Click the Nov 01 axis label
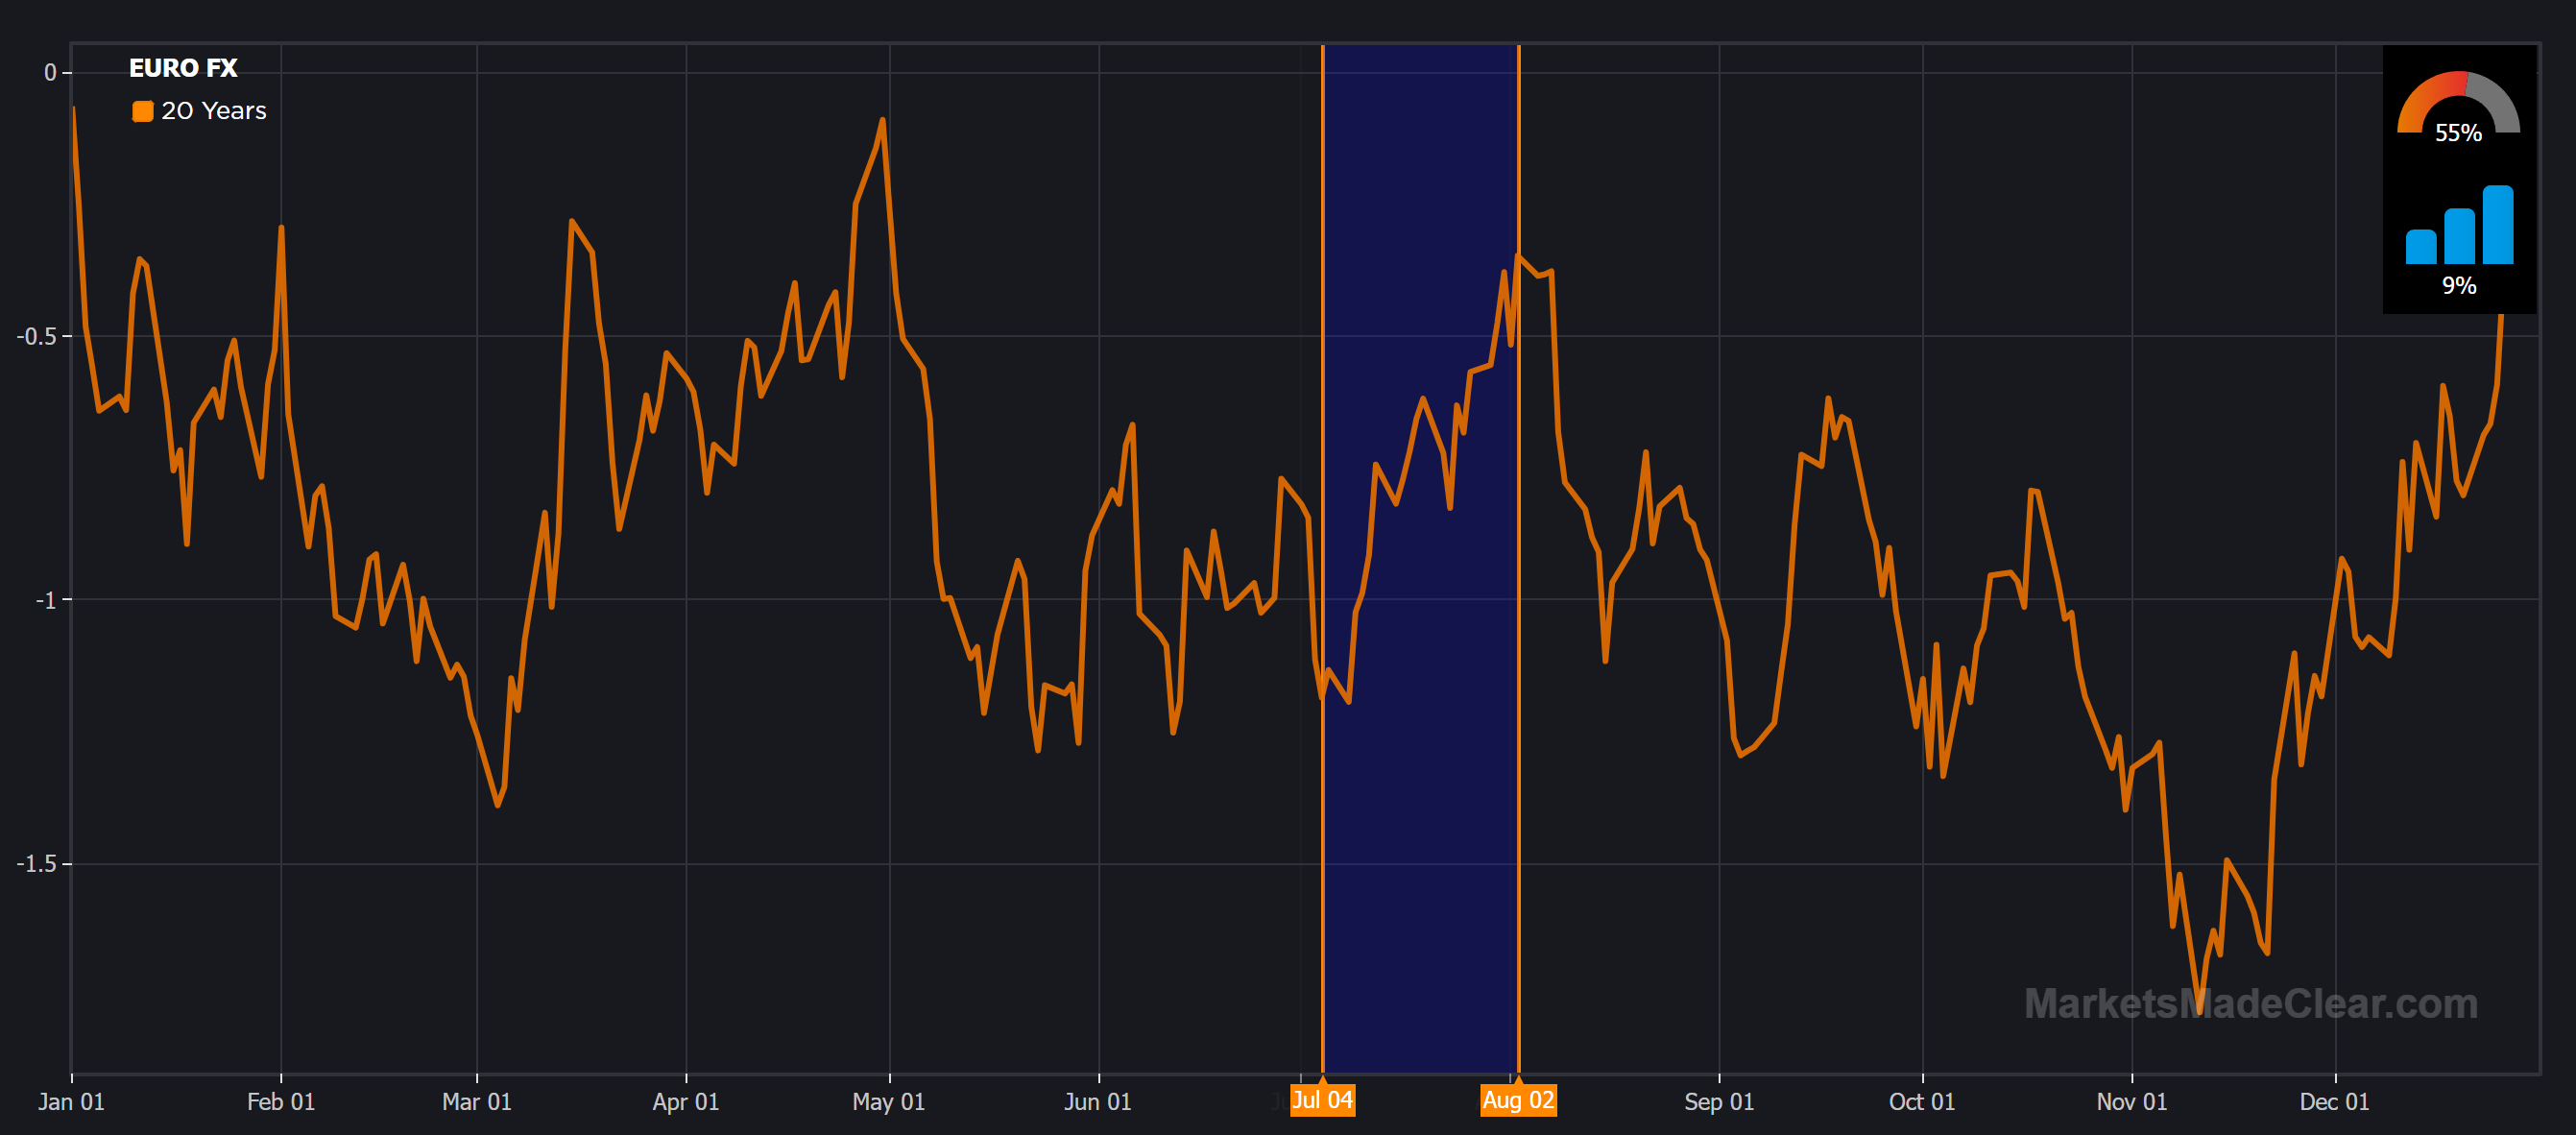The width and height of the screenshot is (2576, 1135). click(x=2132, y=1102)
